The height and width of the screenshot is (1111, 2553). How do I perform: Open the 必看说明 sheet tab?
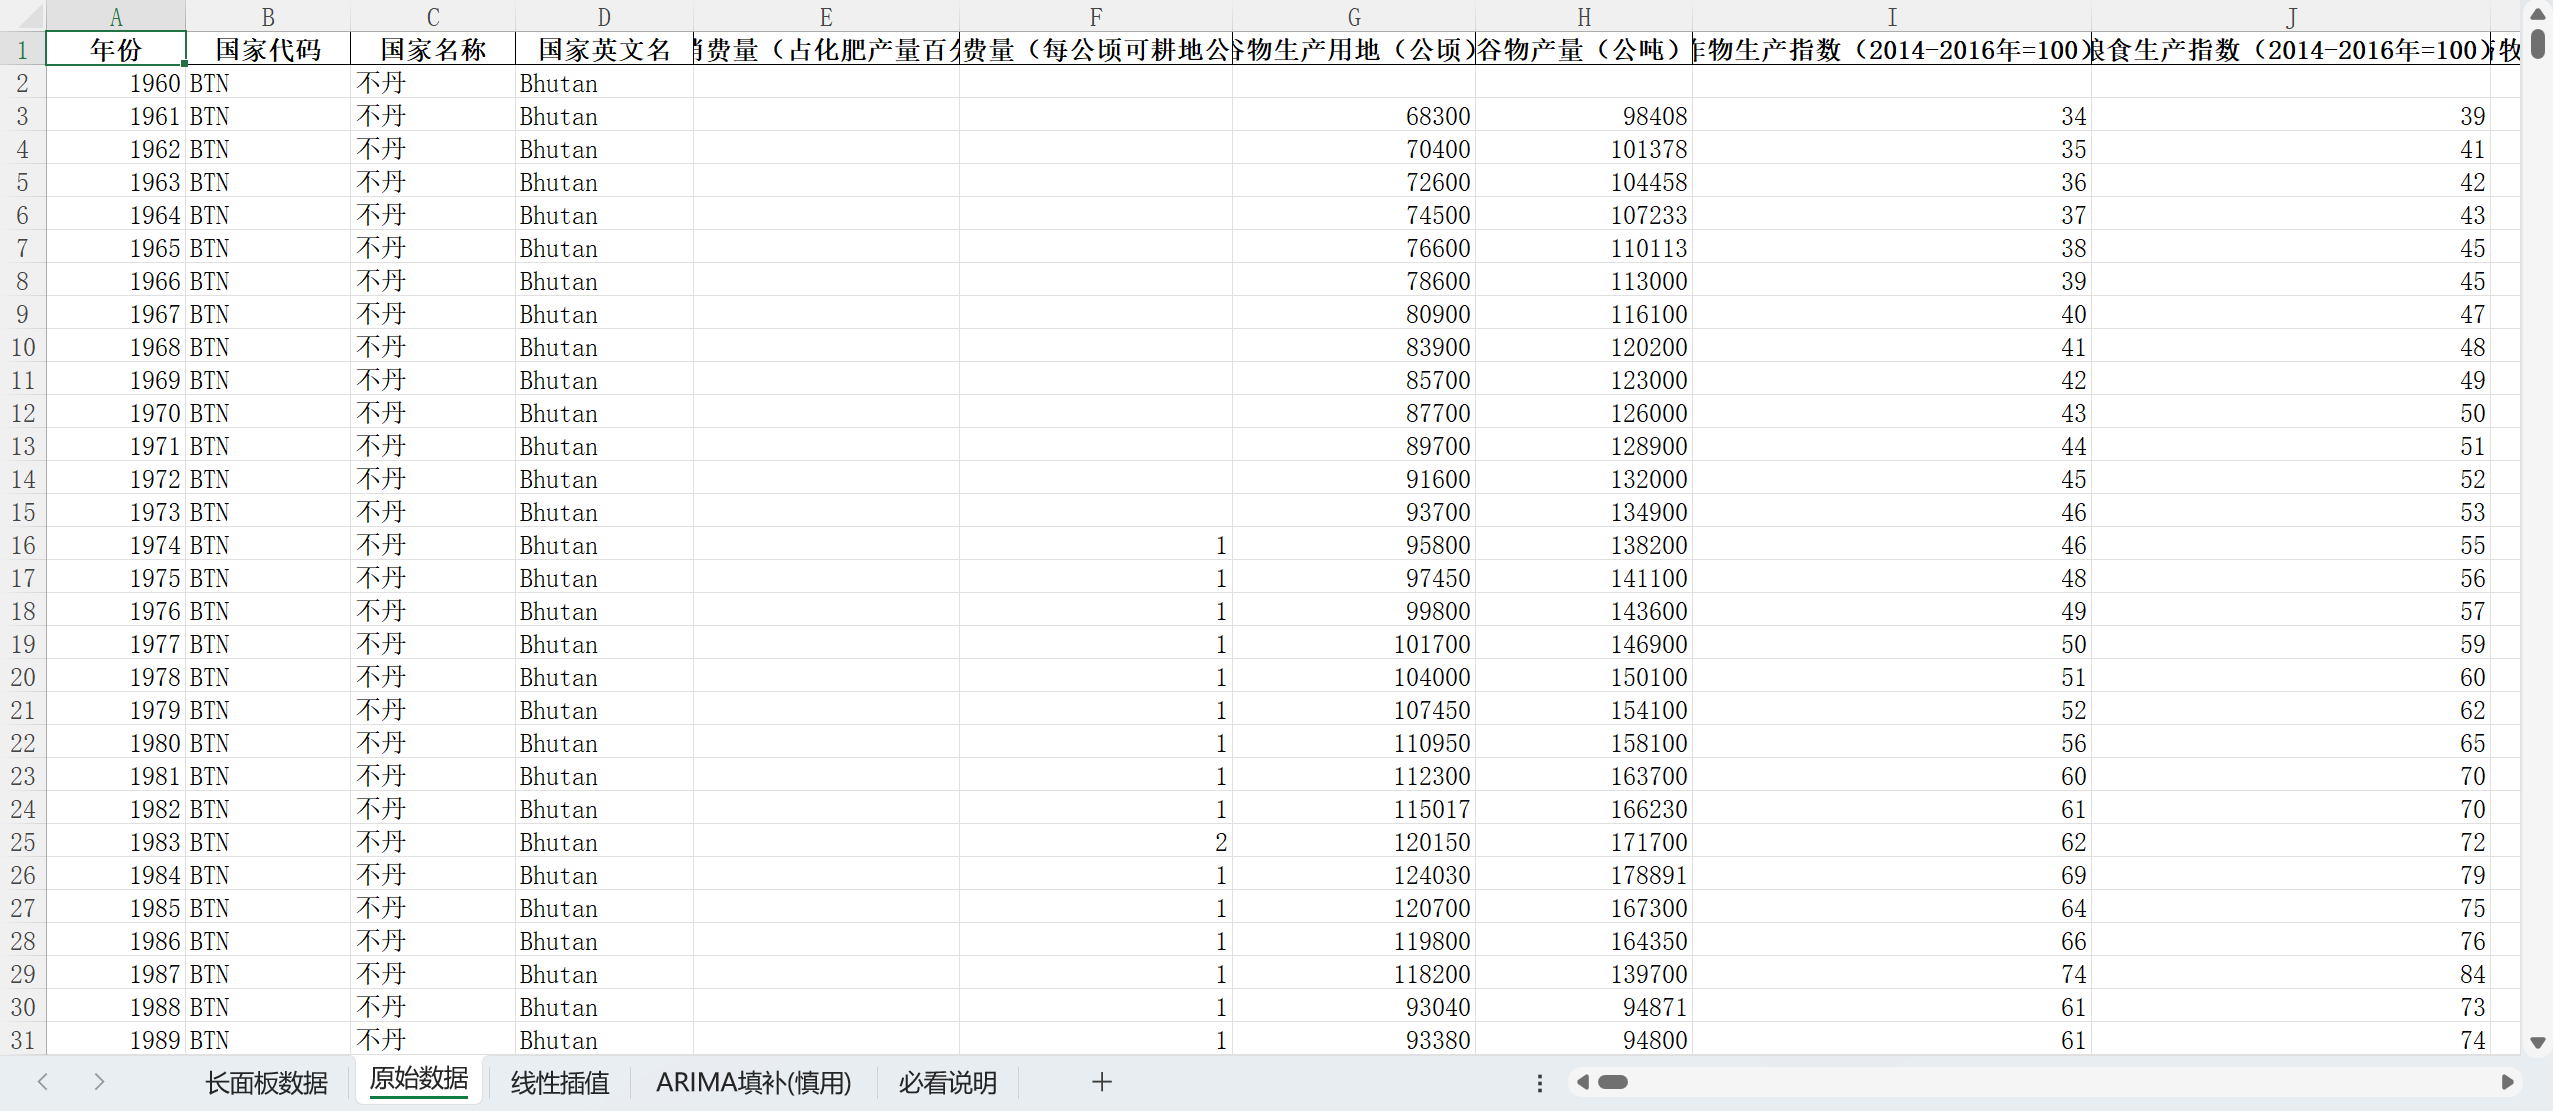click(x=947, y=1083)
